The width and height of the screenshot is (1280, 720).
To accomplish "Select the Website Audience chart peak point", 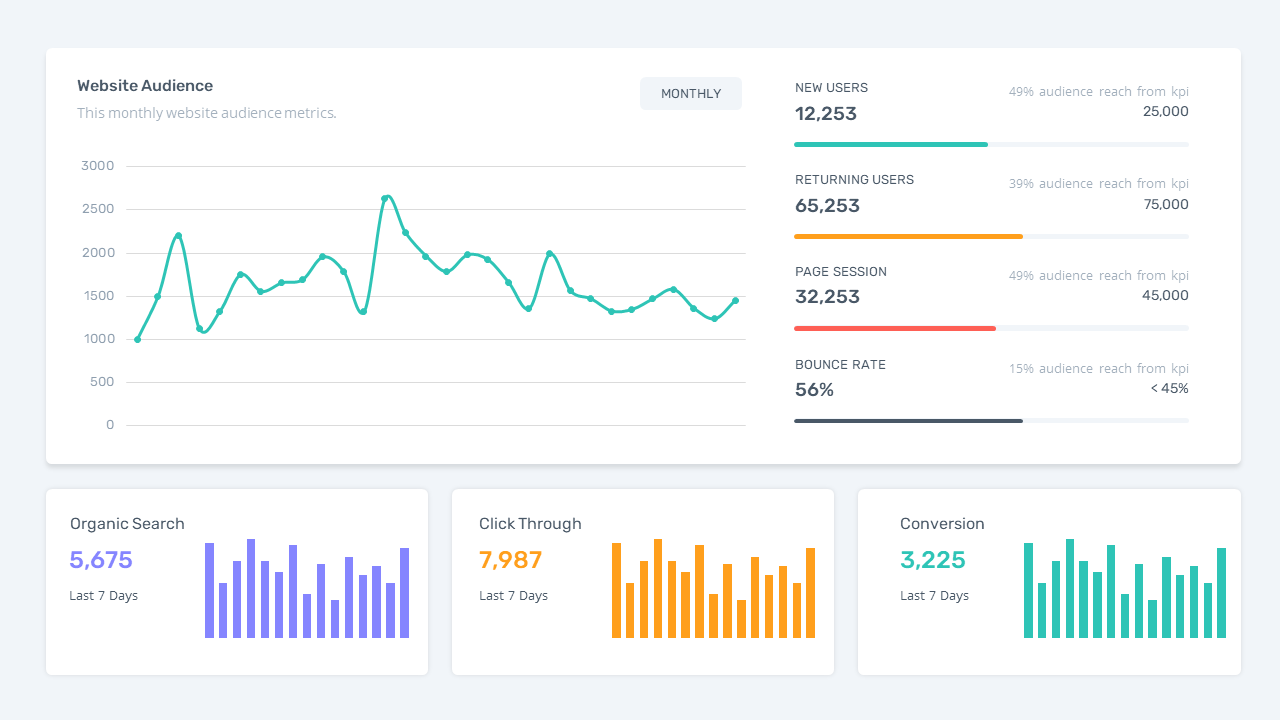I will [x=388, y=197].
